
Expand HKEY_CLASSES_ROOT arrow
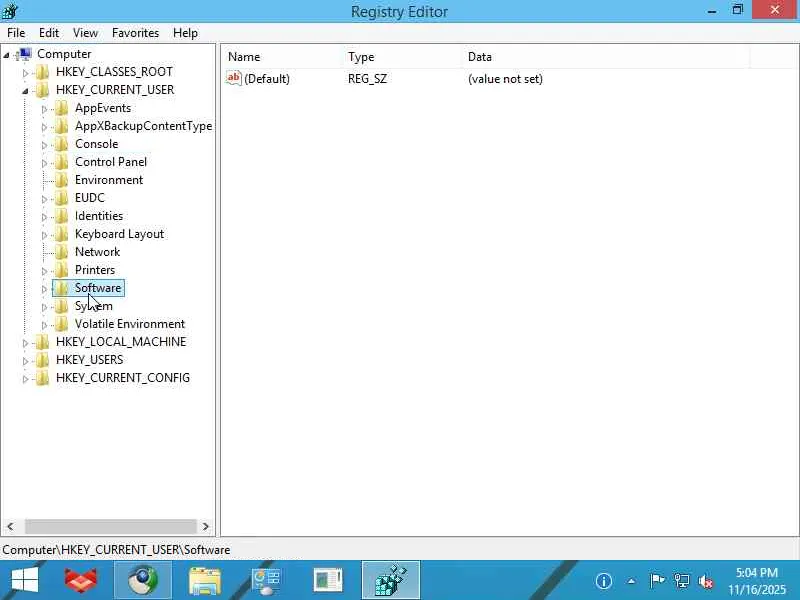coord(25,73)
